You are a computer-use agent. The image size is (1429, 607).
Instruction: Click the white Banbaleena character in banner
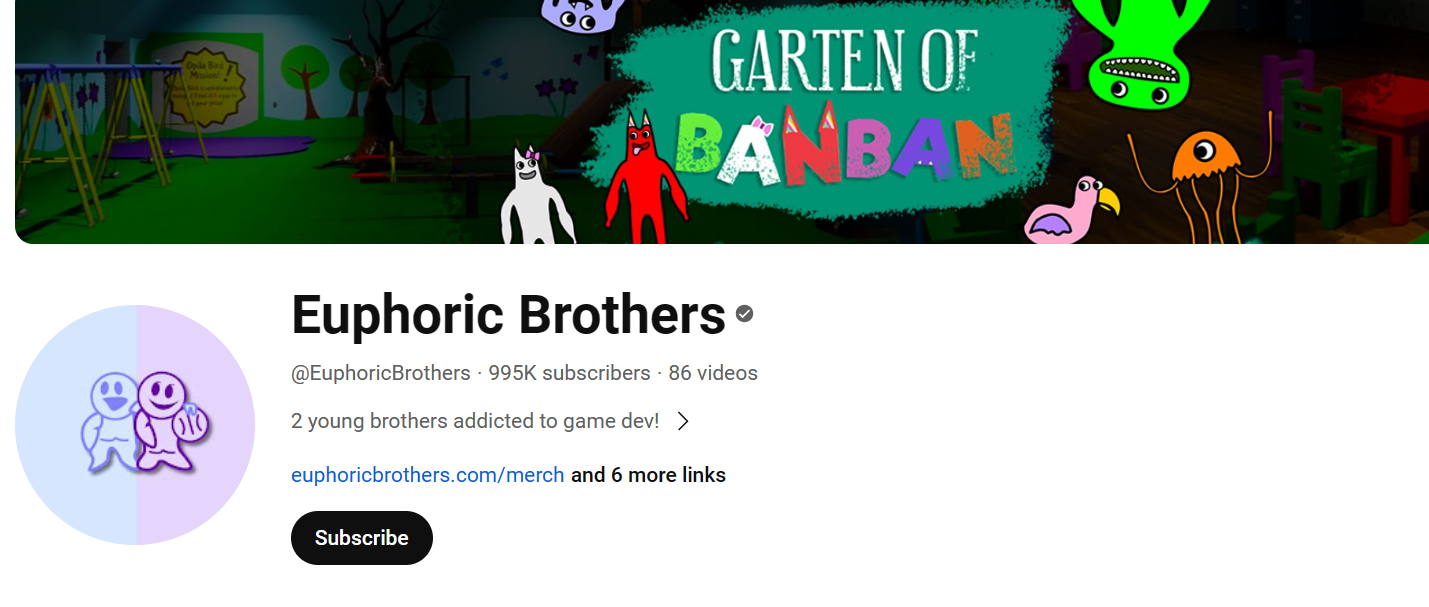pyautogui.click(x=535, y=195)
